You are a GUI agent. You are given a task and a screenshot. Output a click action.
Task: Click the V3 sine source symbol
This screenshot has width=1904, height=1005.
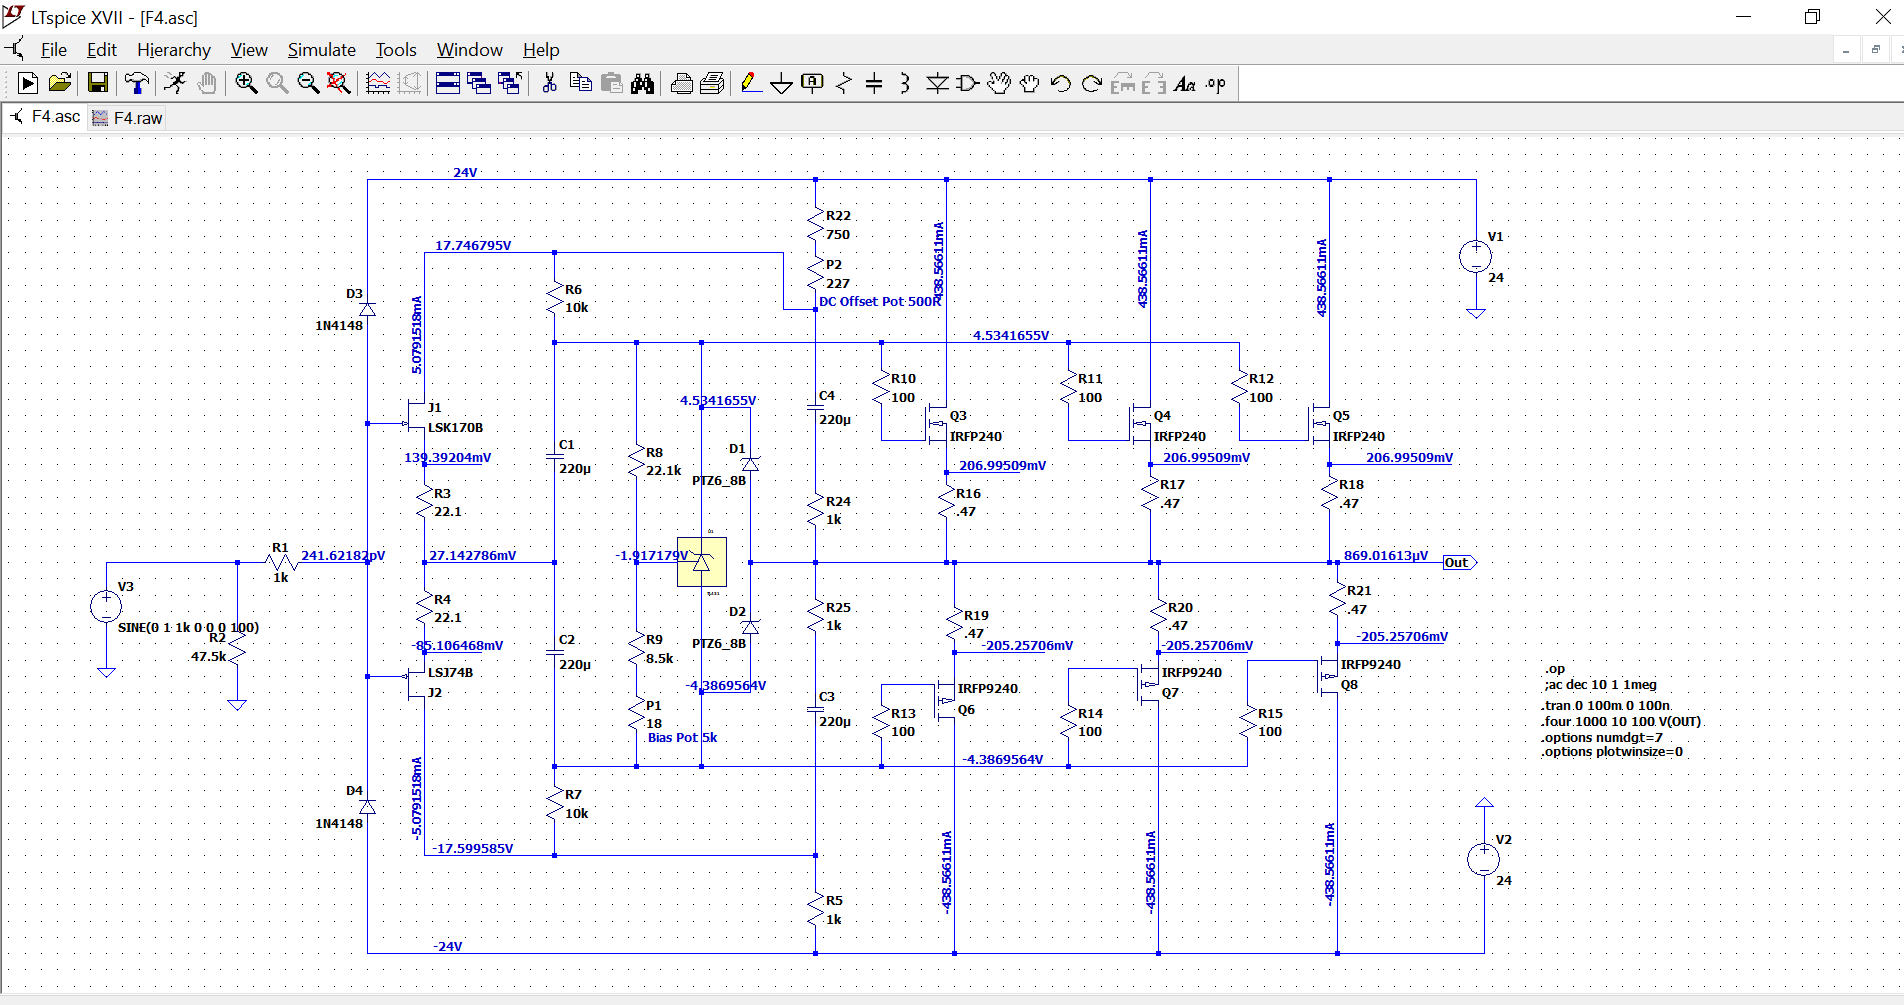coord(106,606)
